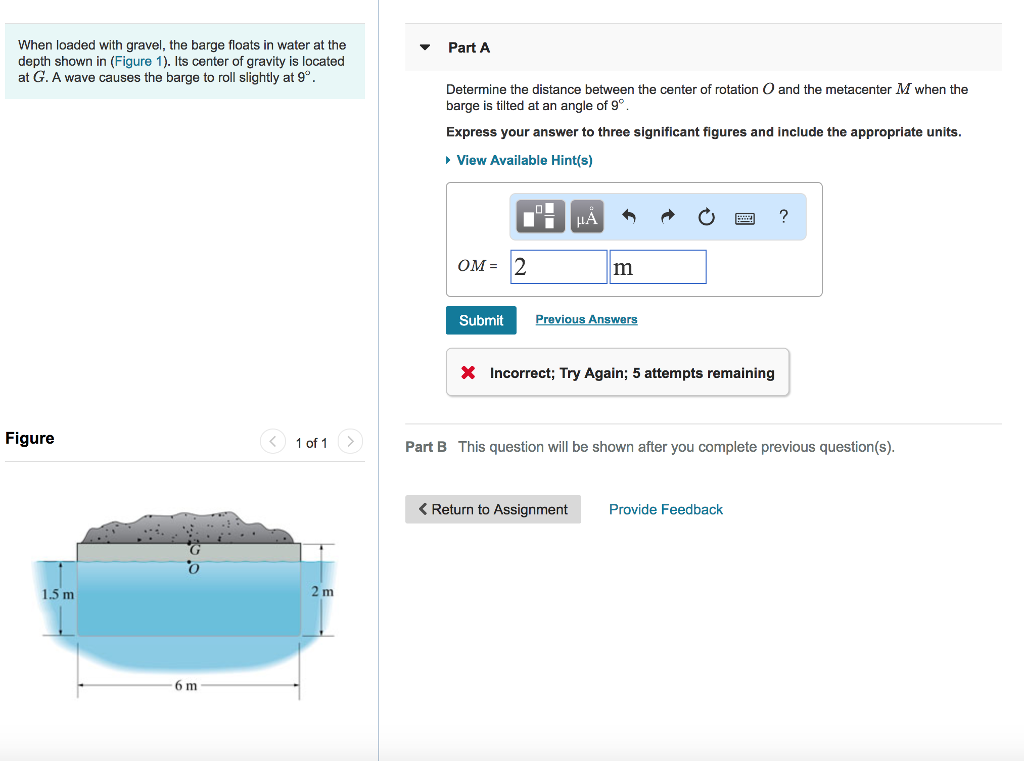Open the units (μÅ) icon
The height and width of the screenshot is (761, 1024).
tap(586, 216)
